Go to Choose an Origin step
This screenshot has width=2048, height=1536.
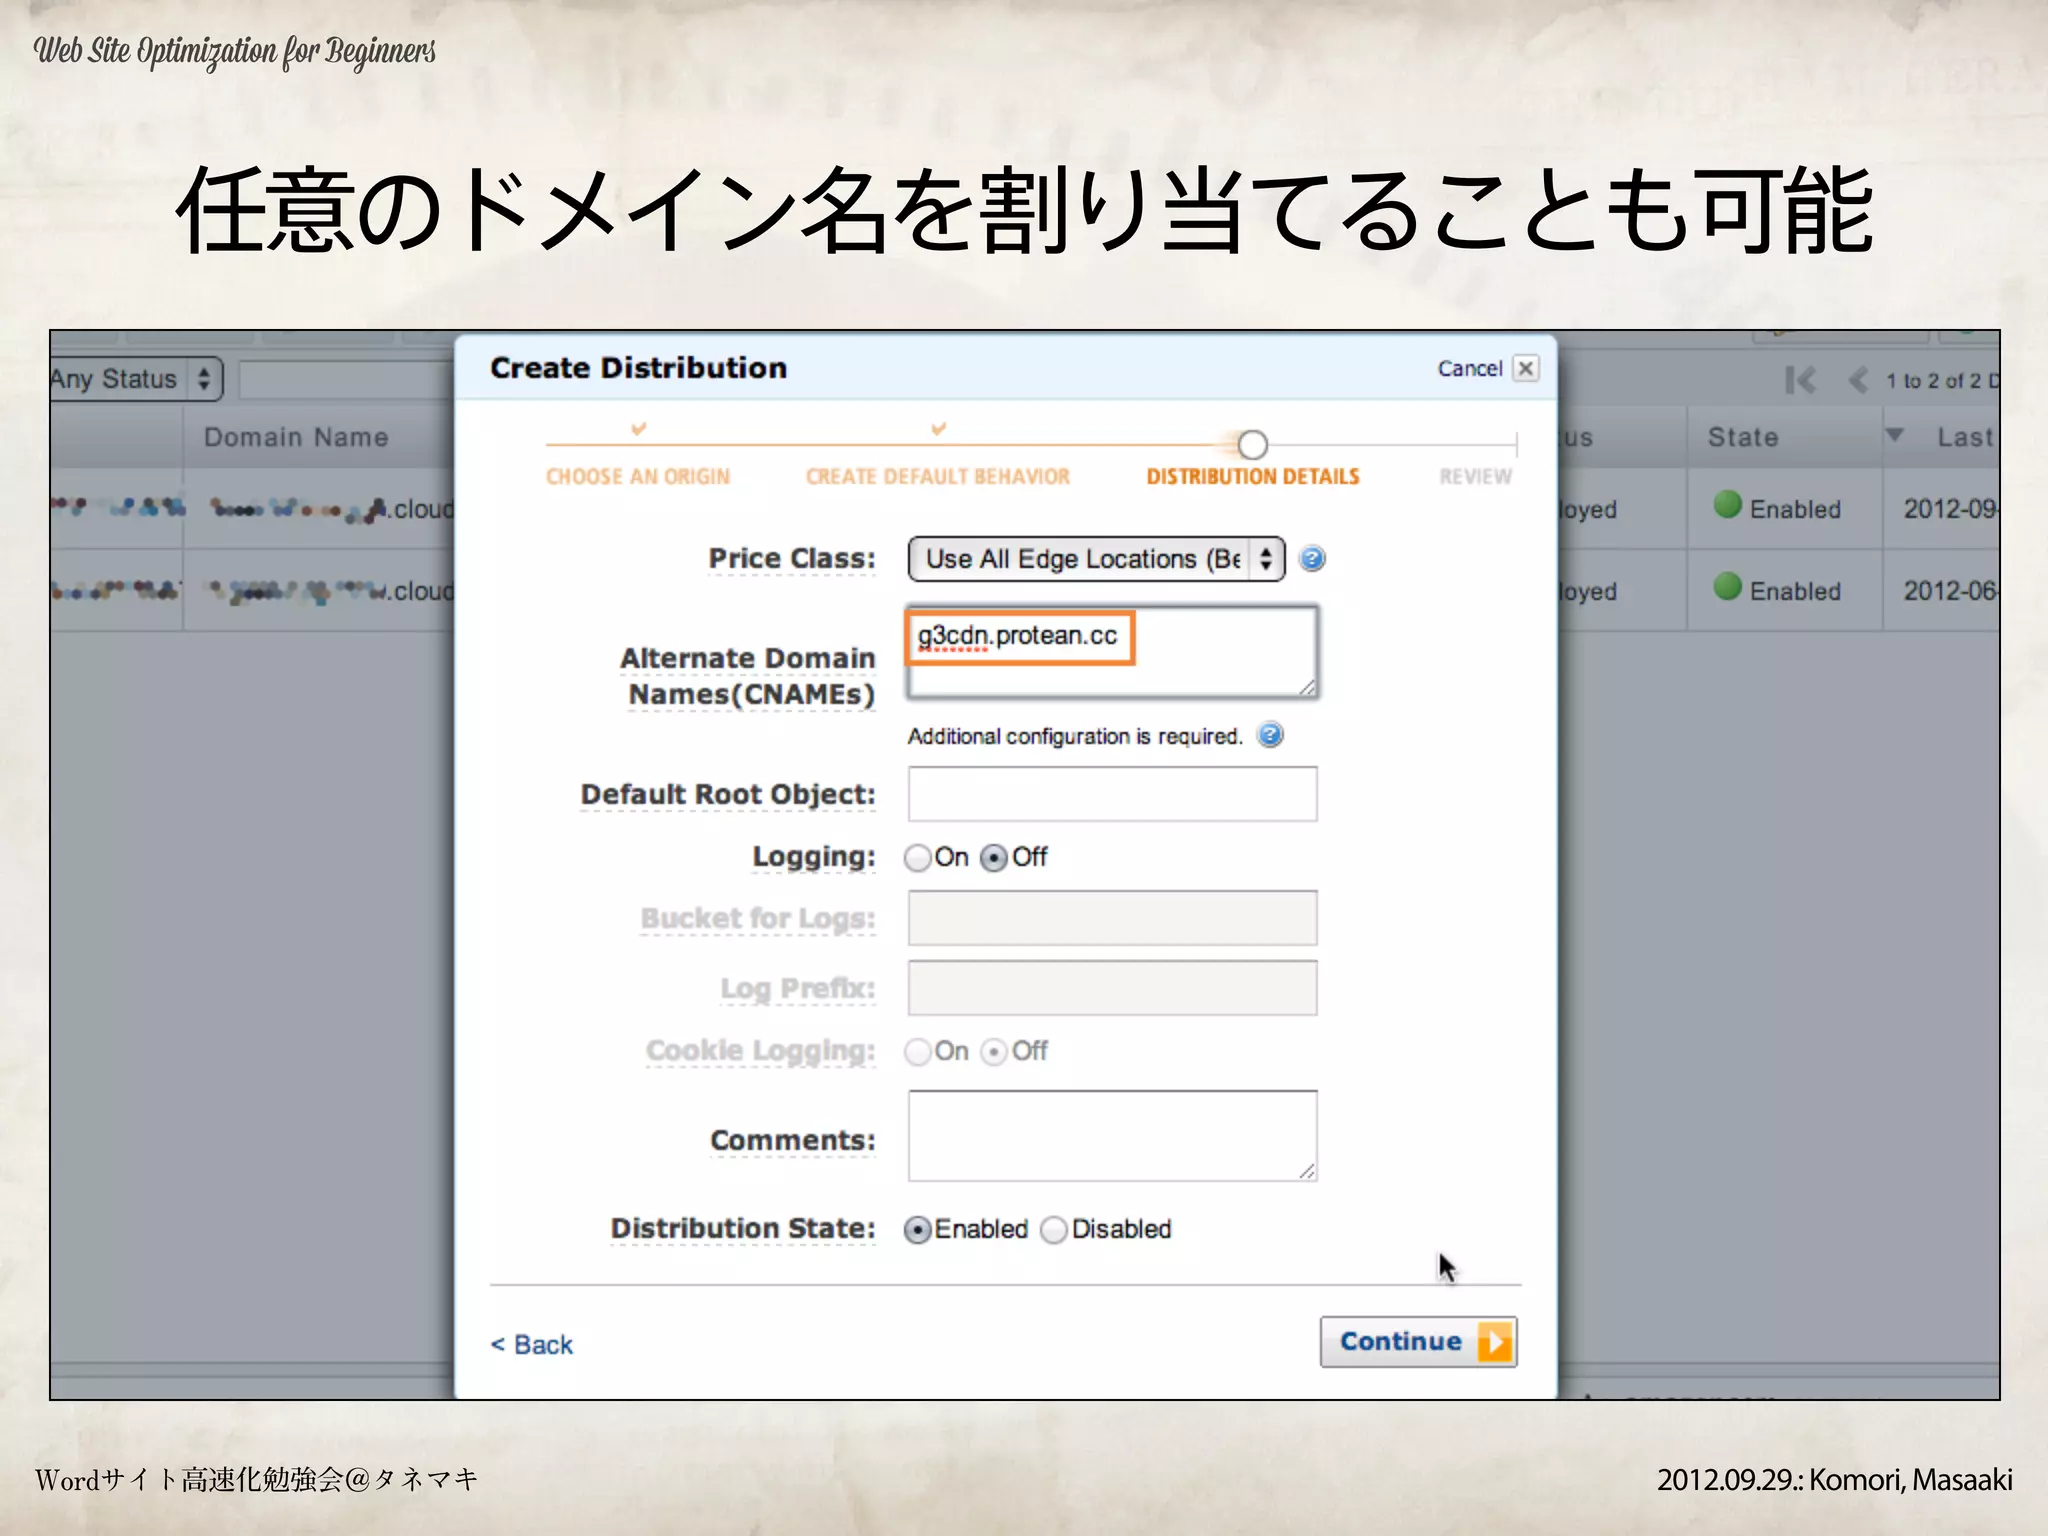point(638,477)
